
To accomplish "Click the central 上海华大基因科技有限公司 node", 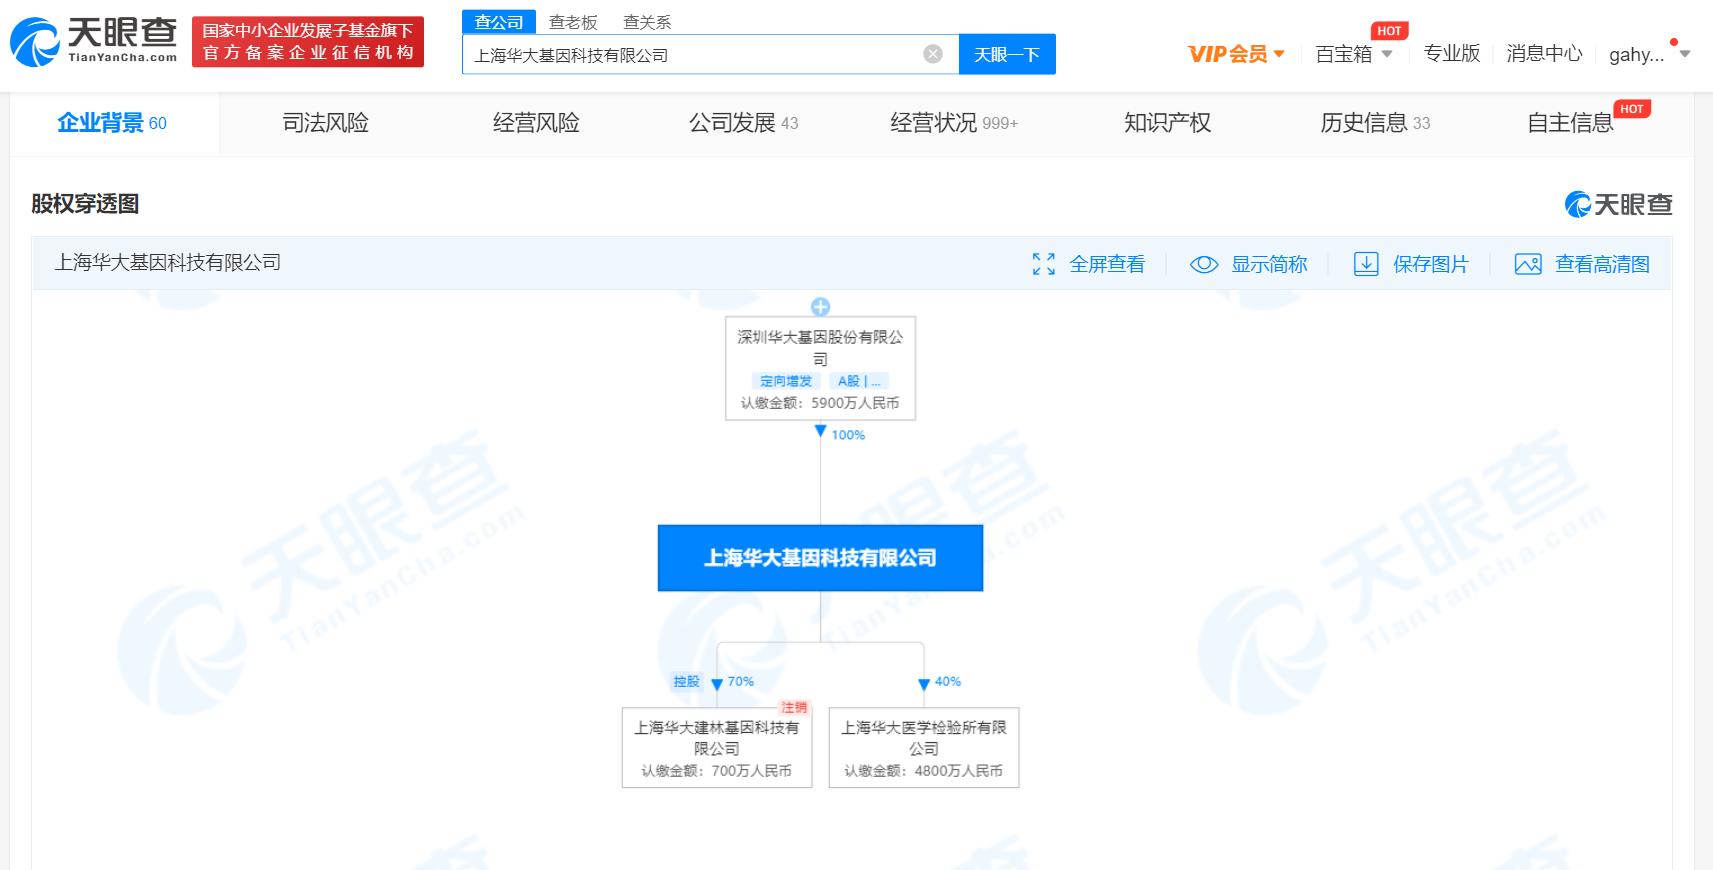I will tap(820, 558).
